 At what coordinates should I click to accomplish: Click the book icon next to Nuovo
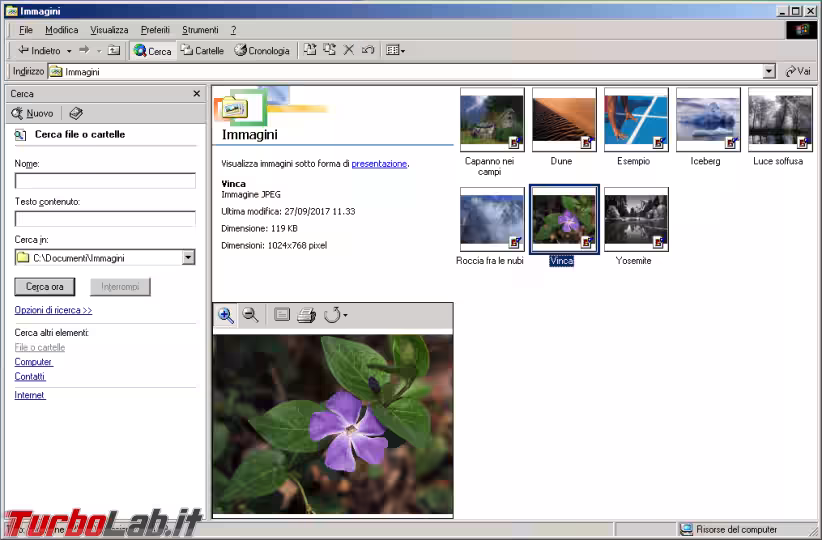[76, 114]
